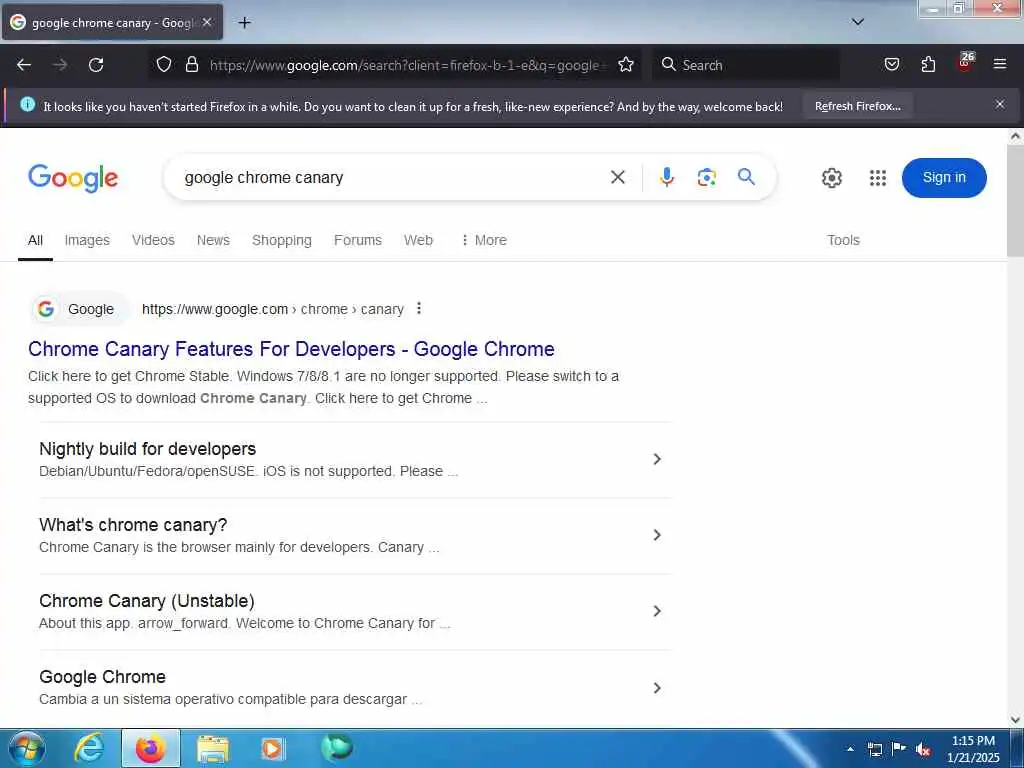This screenshot has width=1024, height=768.
Task: Show hidden system tray icons
Action: pos(850,748)
